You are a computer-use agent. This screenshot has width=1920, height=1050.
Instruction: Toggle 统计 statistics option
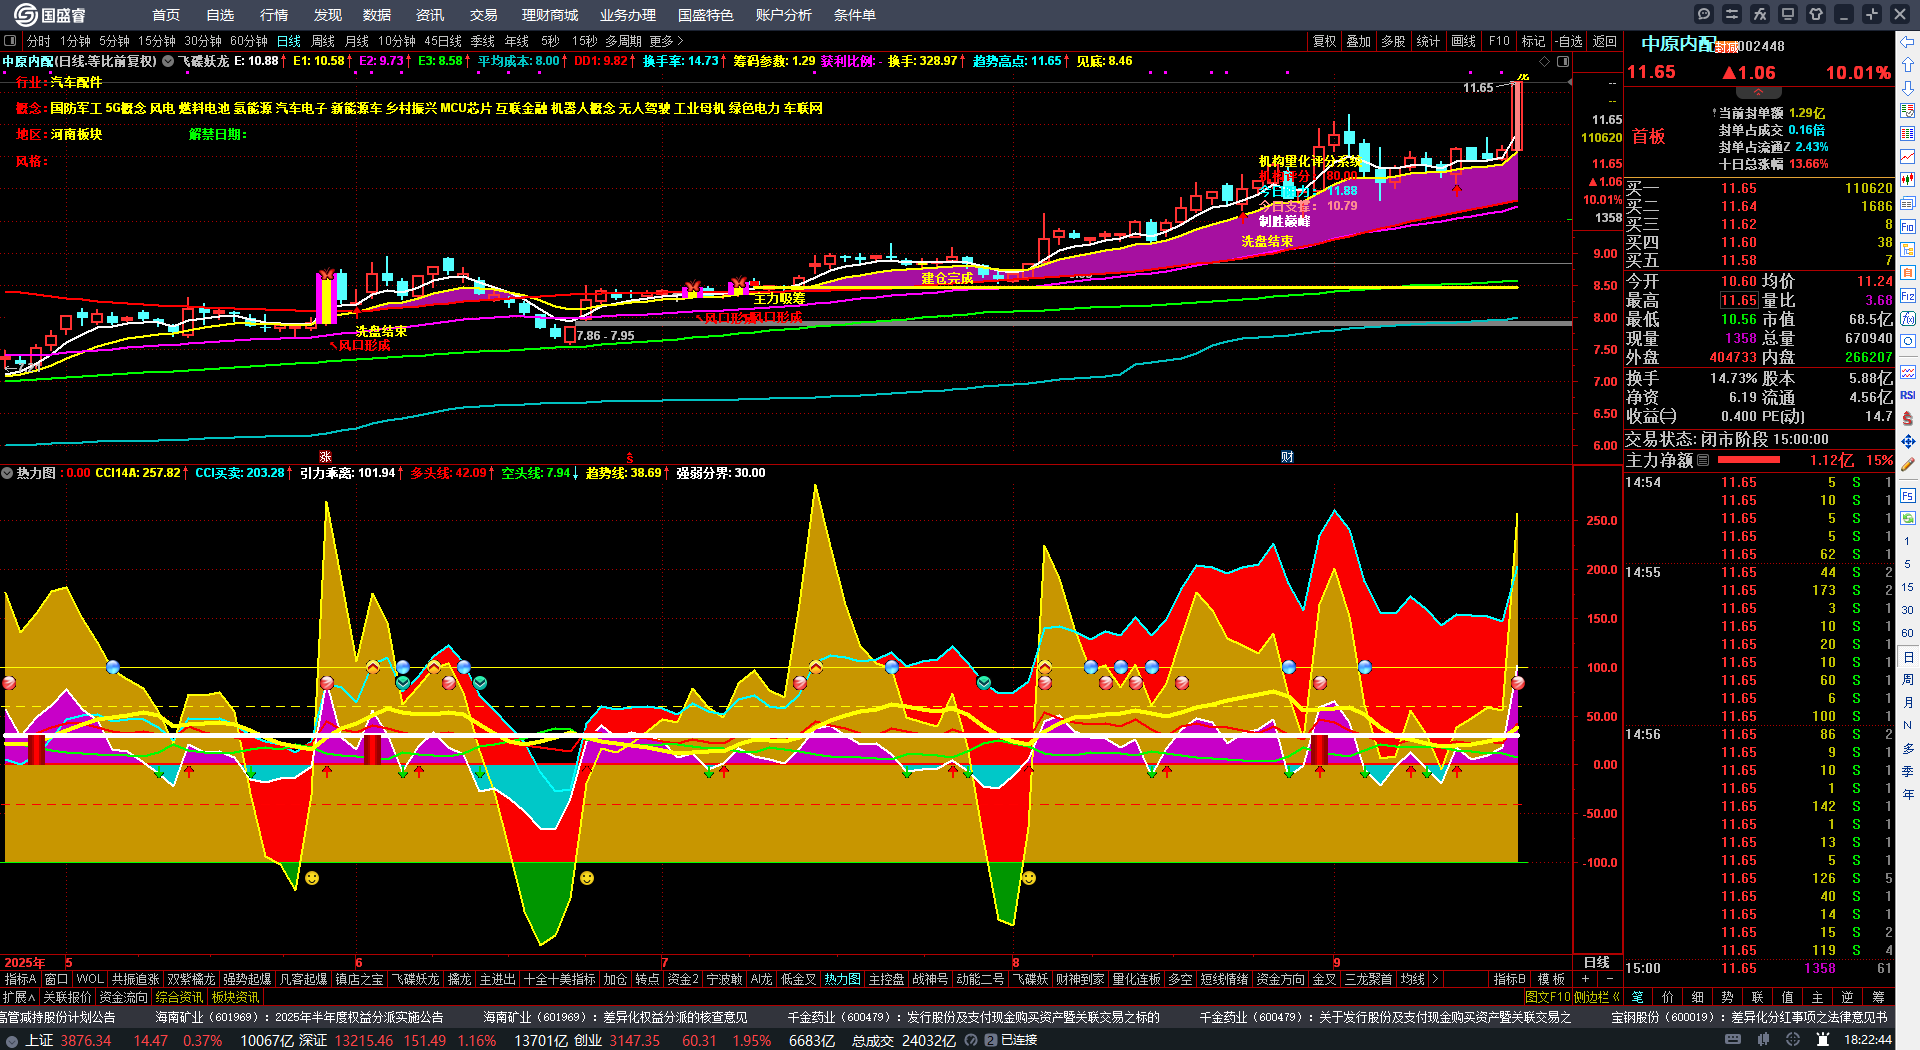1428,41
